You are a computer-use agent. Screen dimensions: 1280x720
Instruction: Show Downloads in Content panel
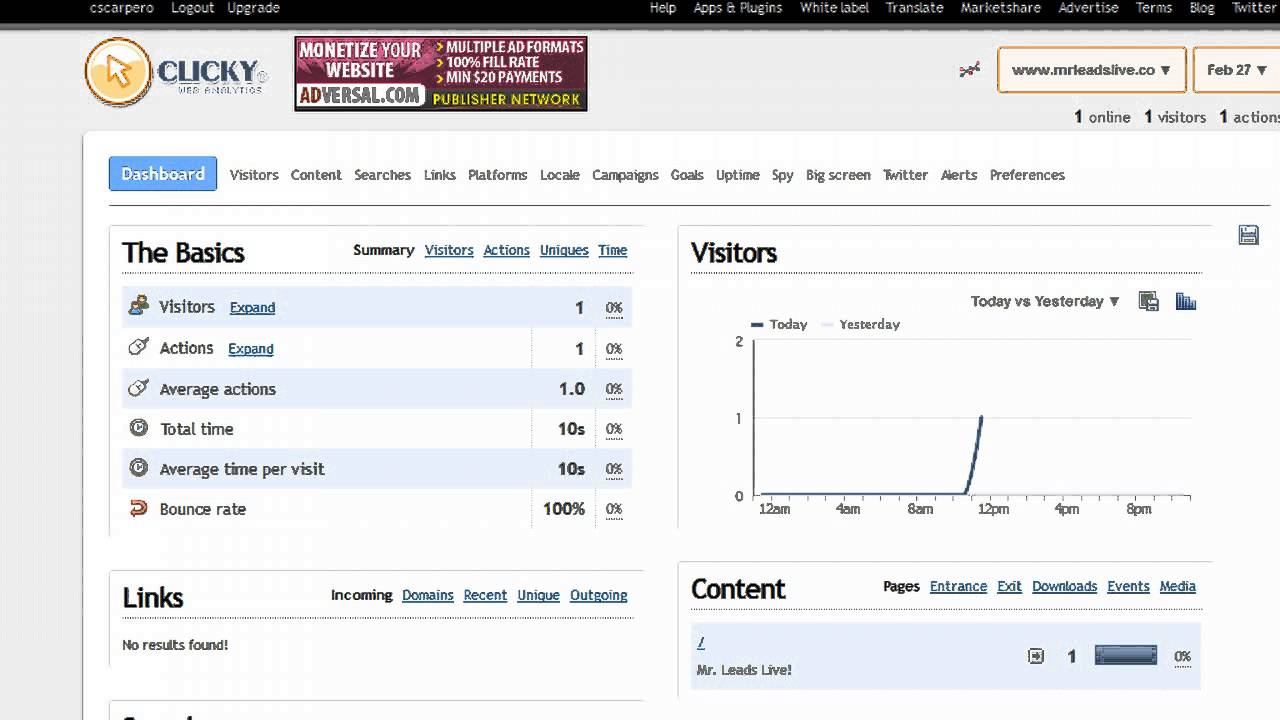click(x=1065, y=587)
